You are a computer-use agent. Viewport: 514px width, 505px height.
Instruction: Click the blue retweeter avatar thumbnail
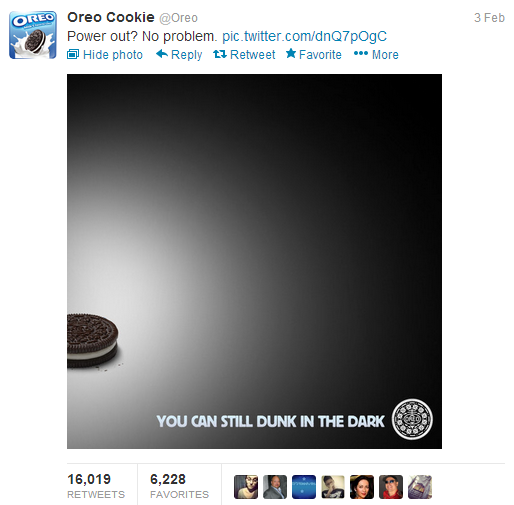(x=304, y=487)
